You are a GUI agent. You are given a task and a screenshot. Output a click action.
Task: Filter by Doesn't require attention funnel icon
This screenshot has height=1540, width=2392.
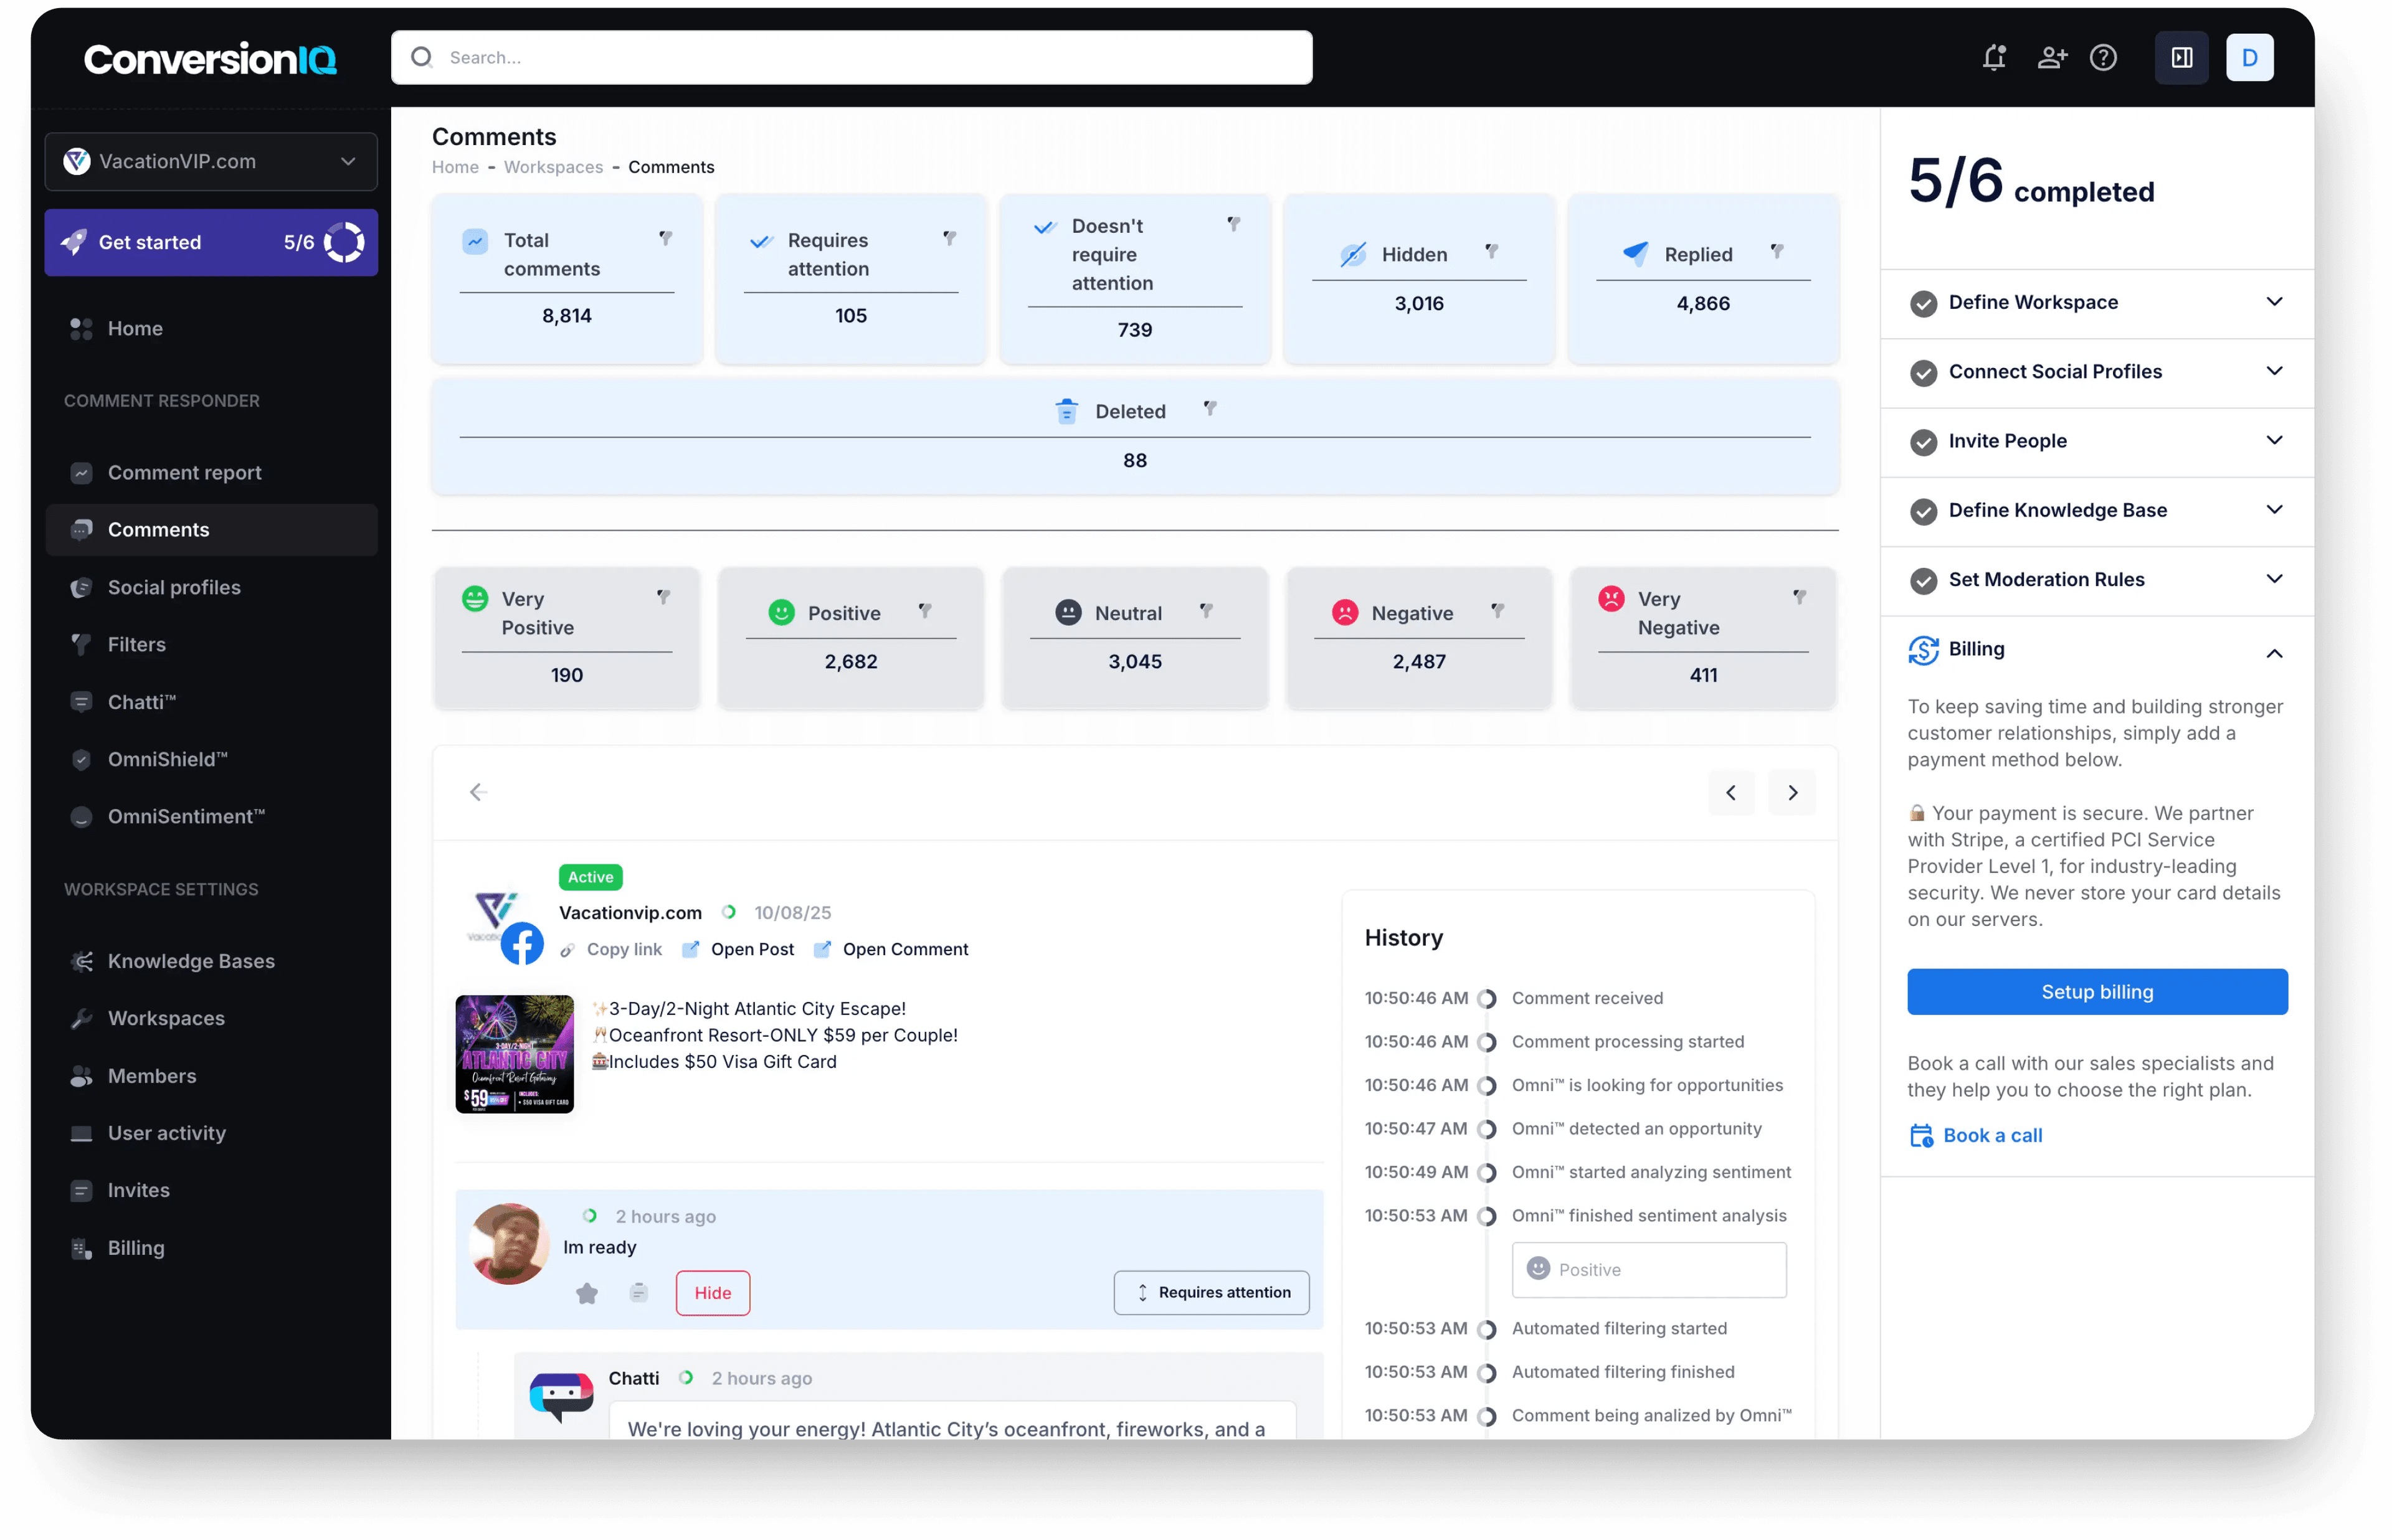click(x=1233, y=224)
